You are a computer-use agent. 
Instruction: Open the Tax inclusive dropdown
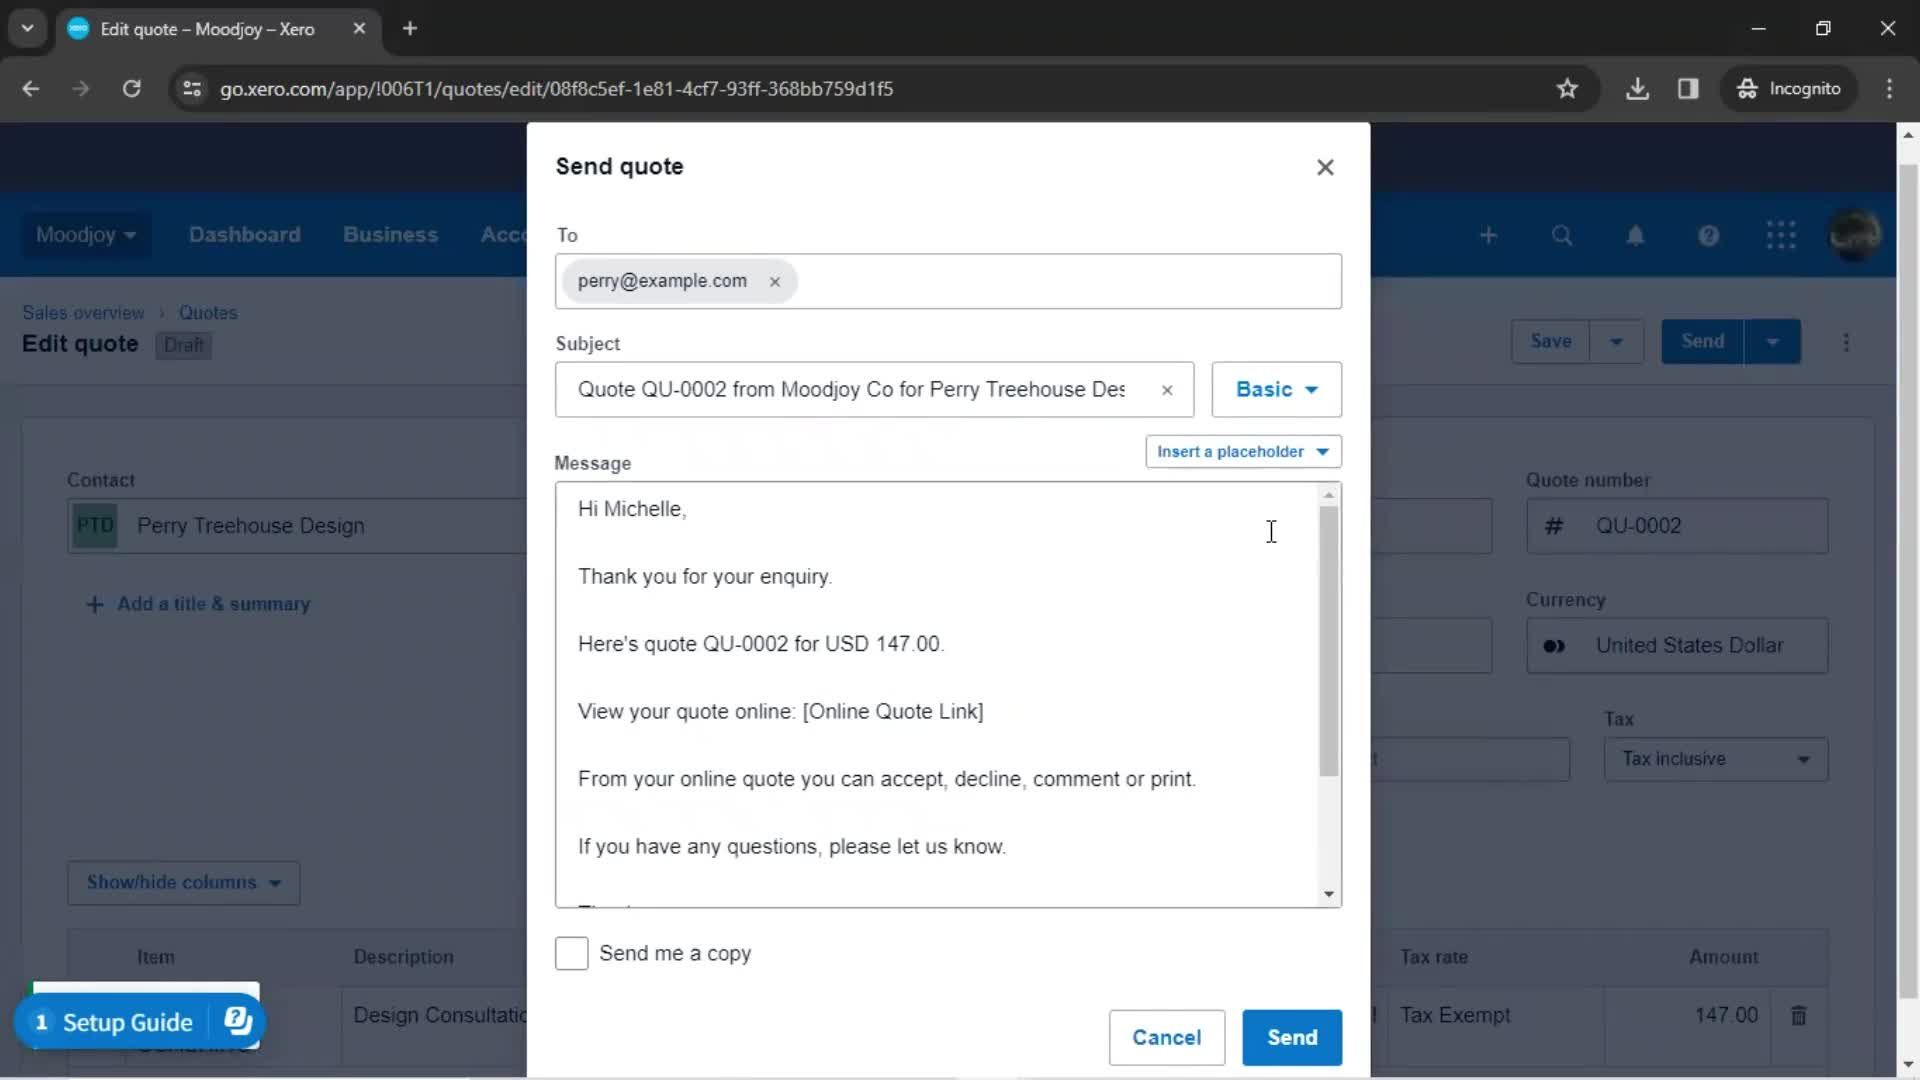click(x=1716, y=759)
